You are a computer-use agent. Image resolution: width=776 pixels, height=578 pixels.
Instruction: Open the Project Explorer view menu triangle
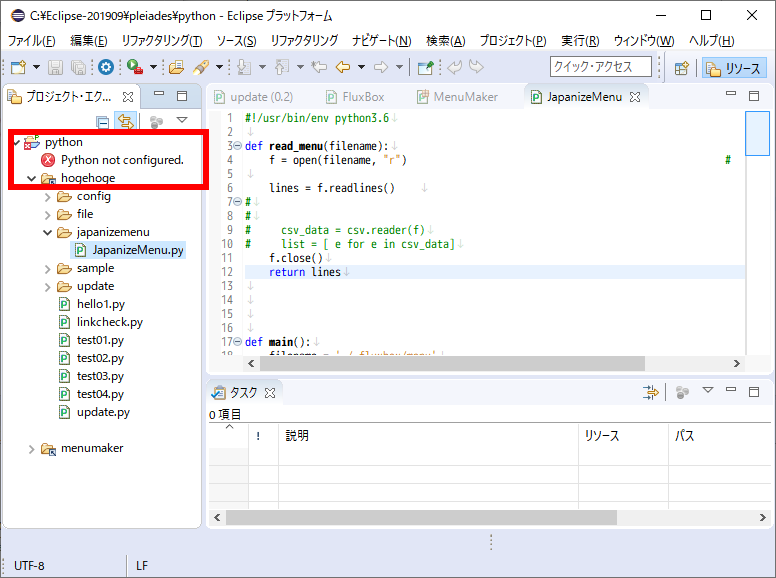(x=182, y=120)
